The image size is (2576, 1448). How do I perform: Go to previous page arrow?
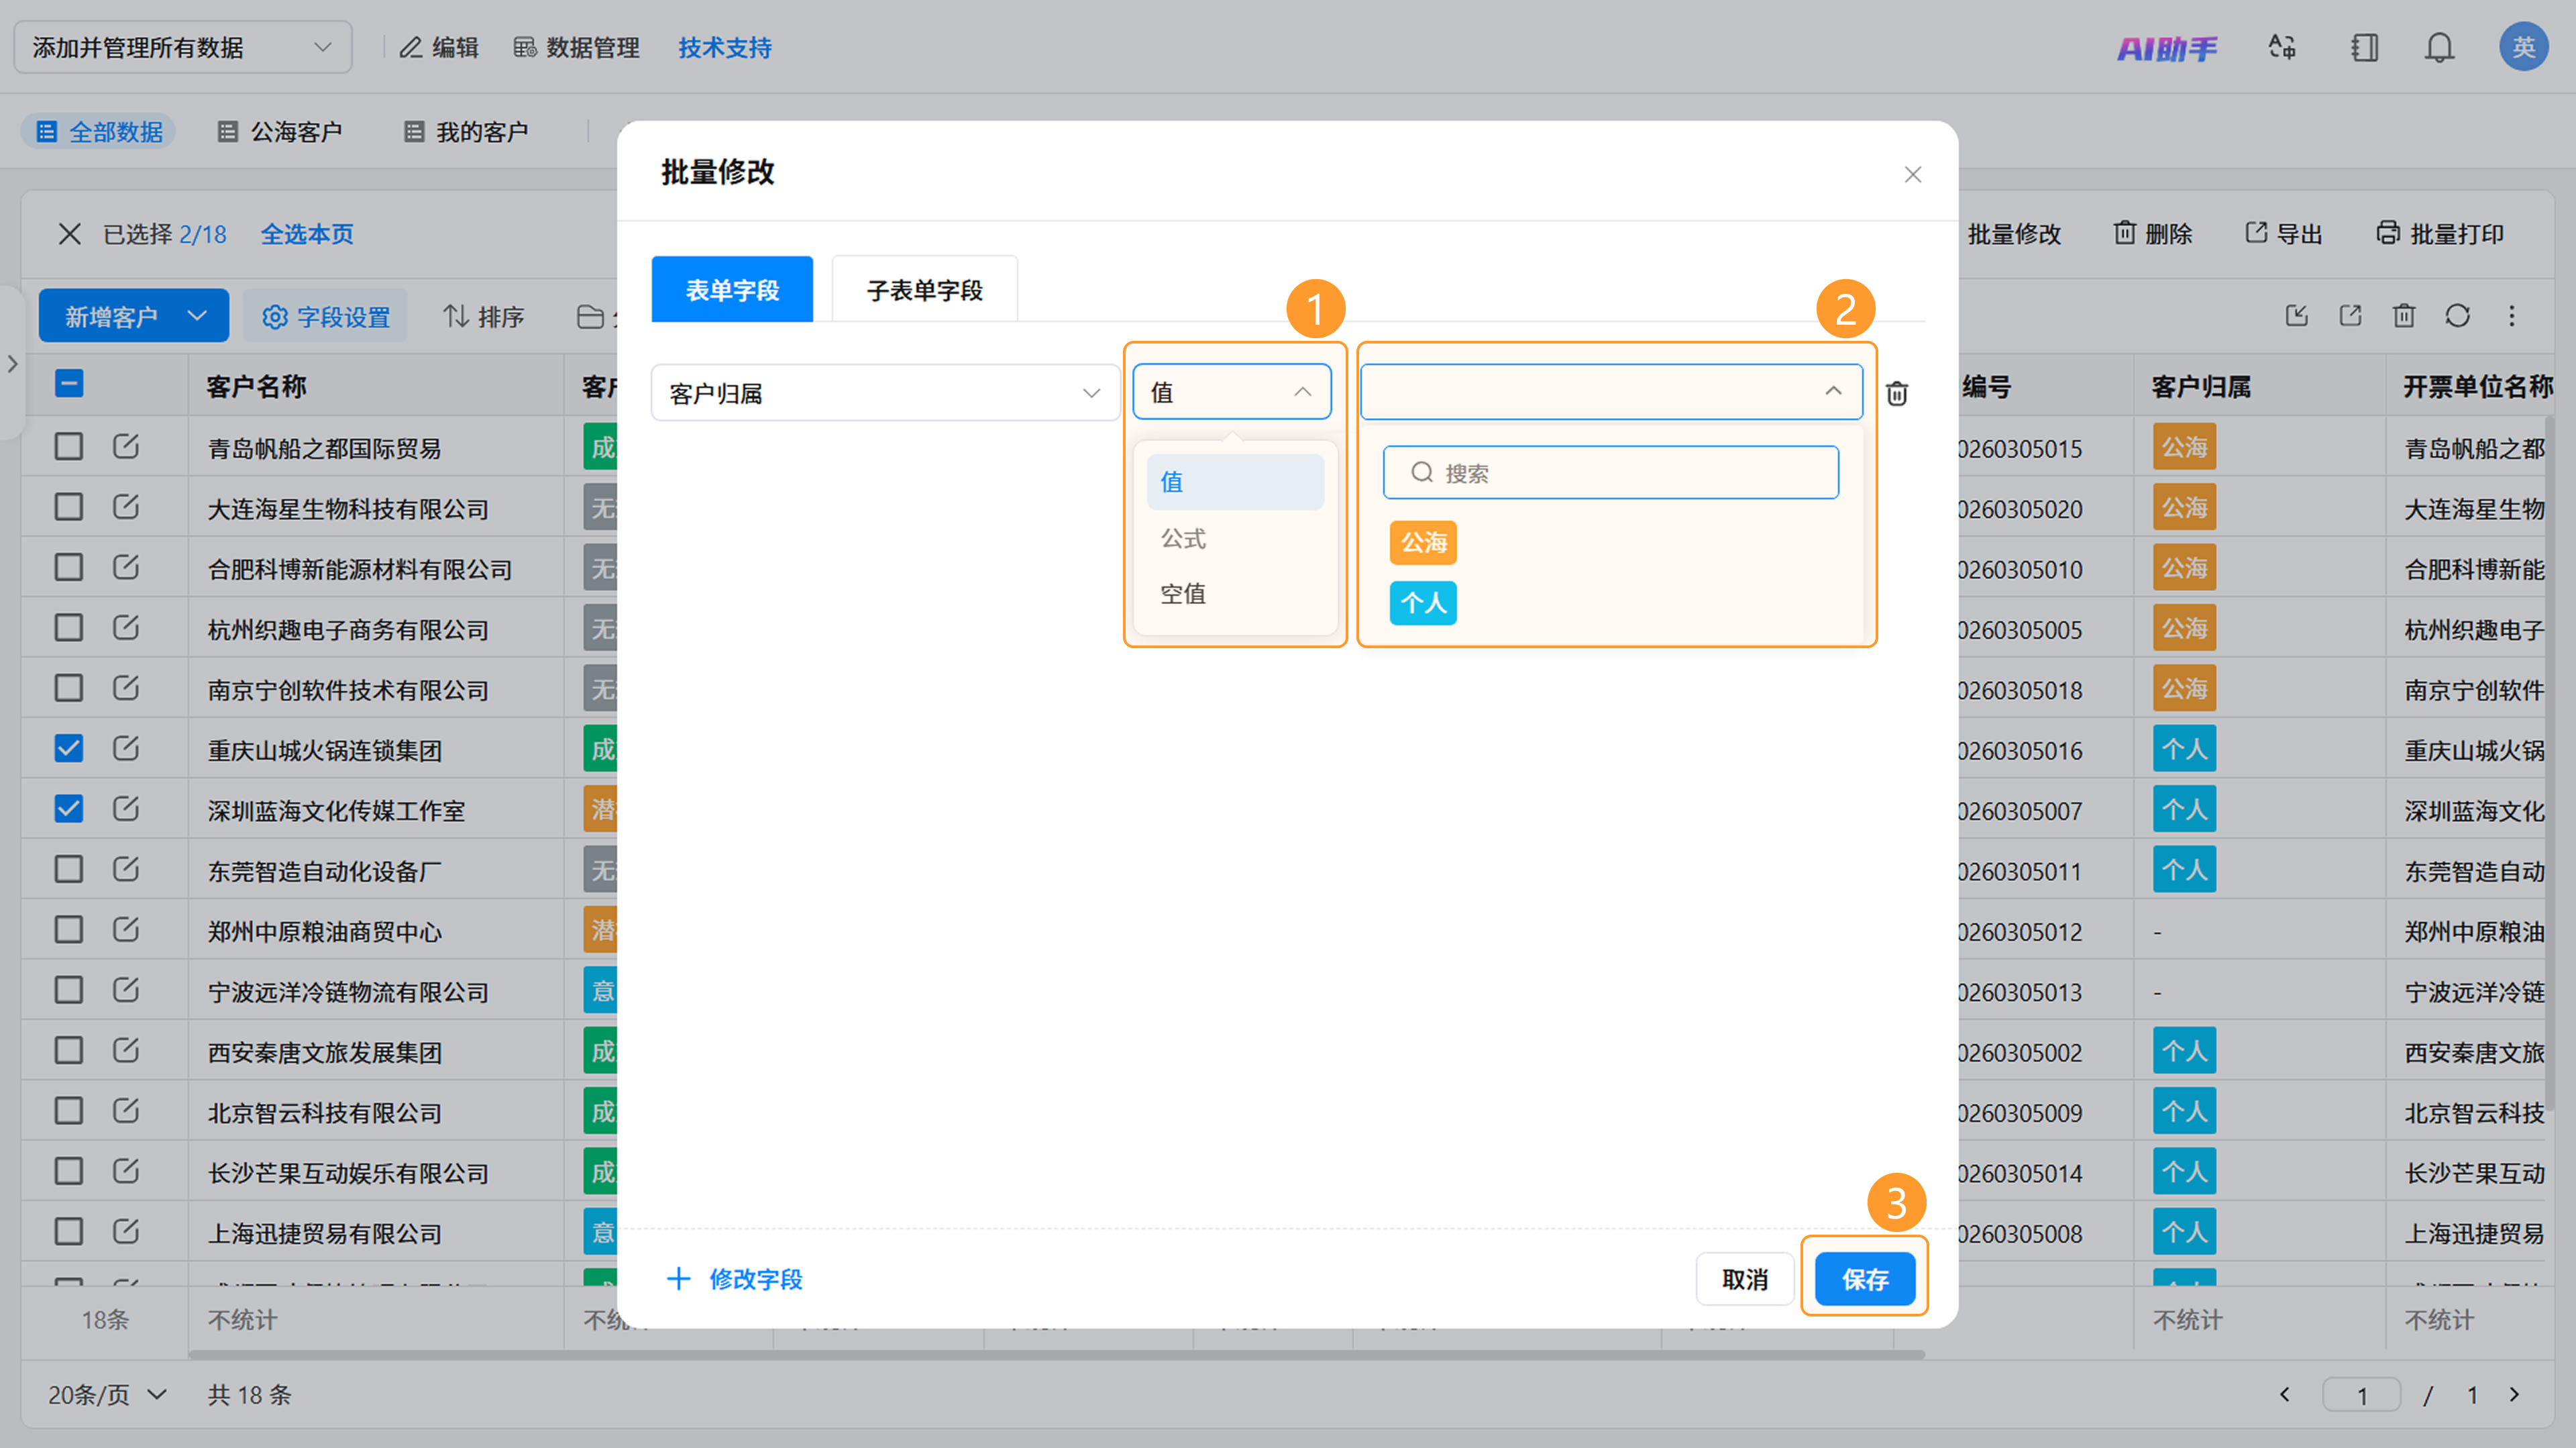(x=2285, y=1394)
